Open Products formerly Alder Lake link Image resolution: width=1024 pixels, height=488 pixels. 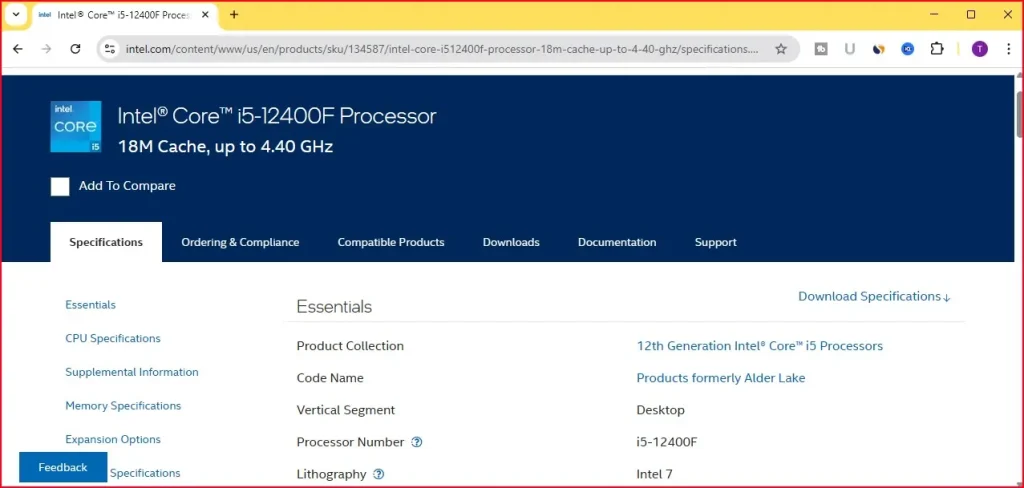[x=721, y=378]
